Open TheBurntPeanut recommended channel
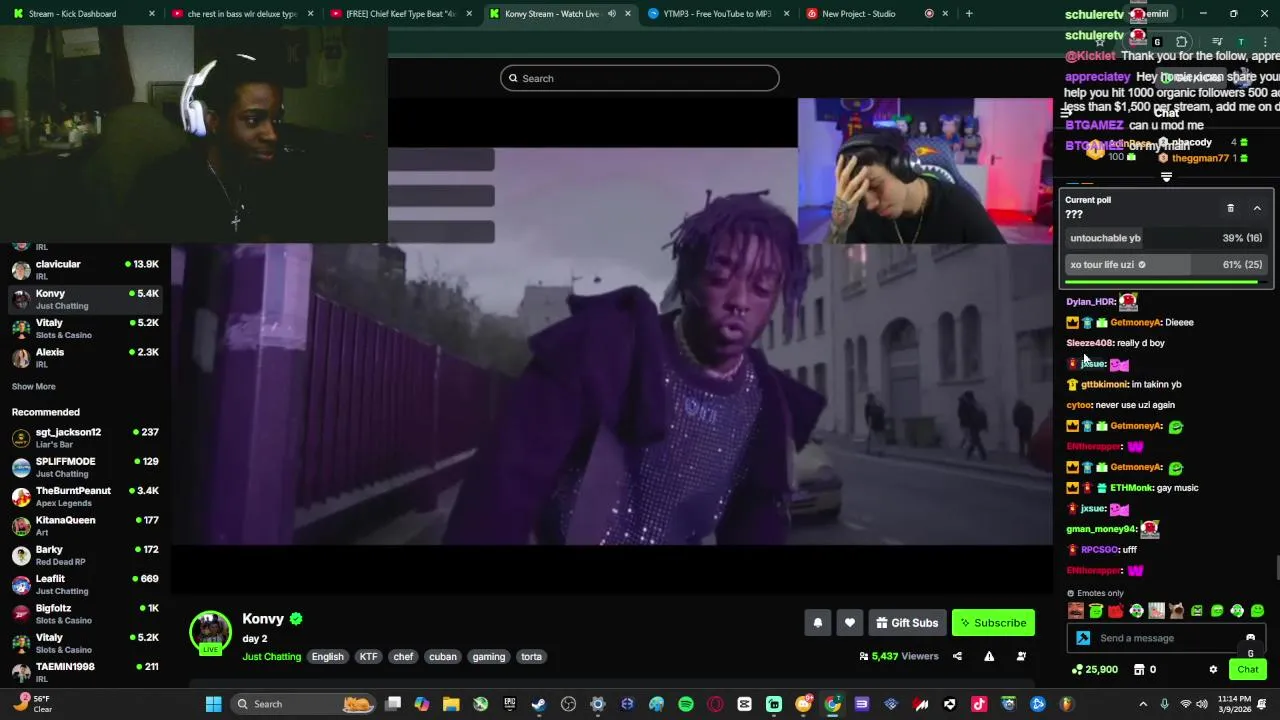1280x720 pixels. click(x=85, y=496)
